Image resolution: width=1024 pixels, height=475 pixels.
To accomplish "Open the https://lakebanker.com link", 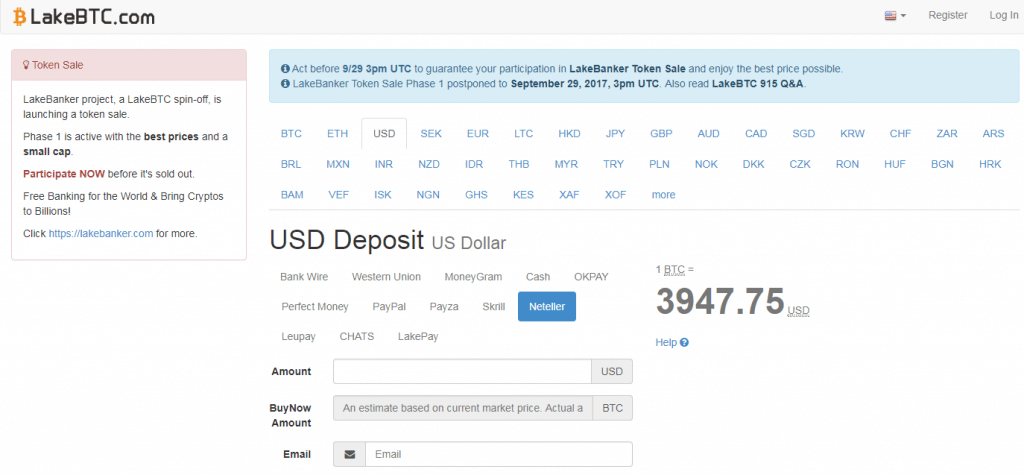I will coord(101,233).
